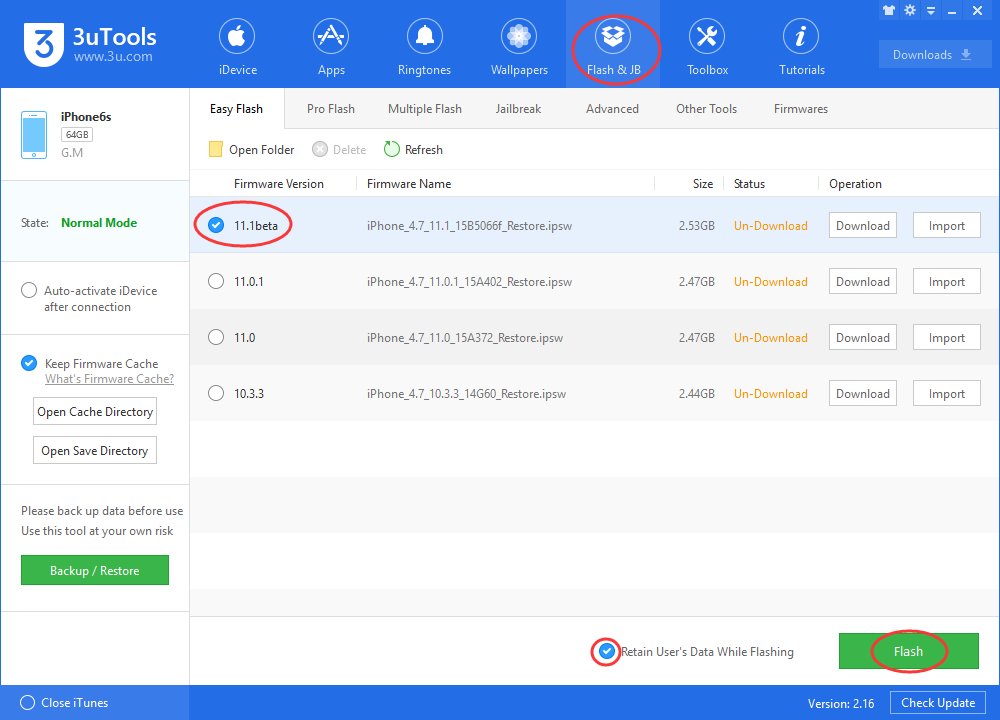
Task: Select 11.0 firmware radio button
Action: coord(216,337)
